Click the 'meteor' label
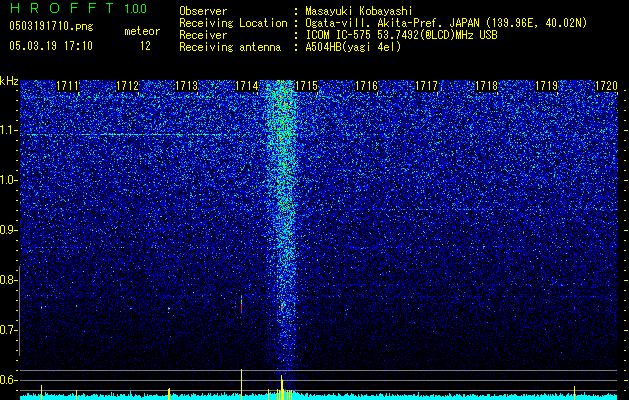 pos(142,31)
